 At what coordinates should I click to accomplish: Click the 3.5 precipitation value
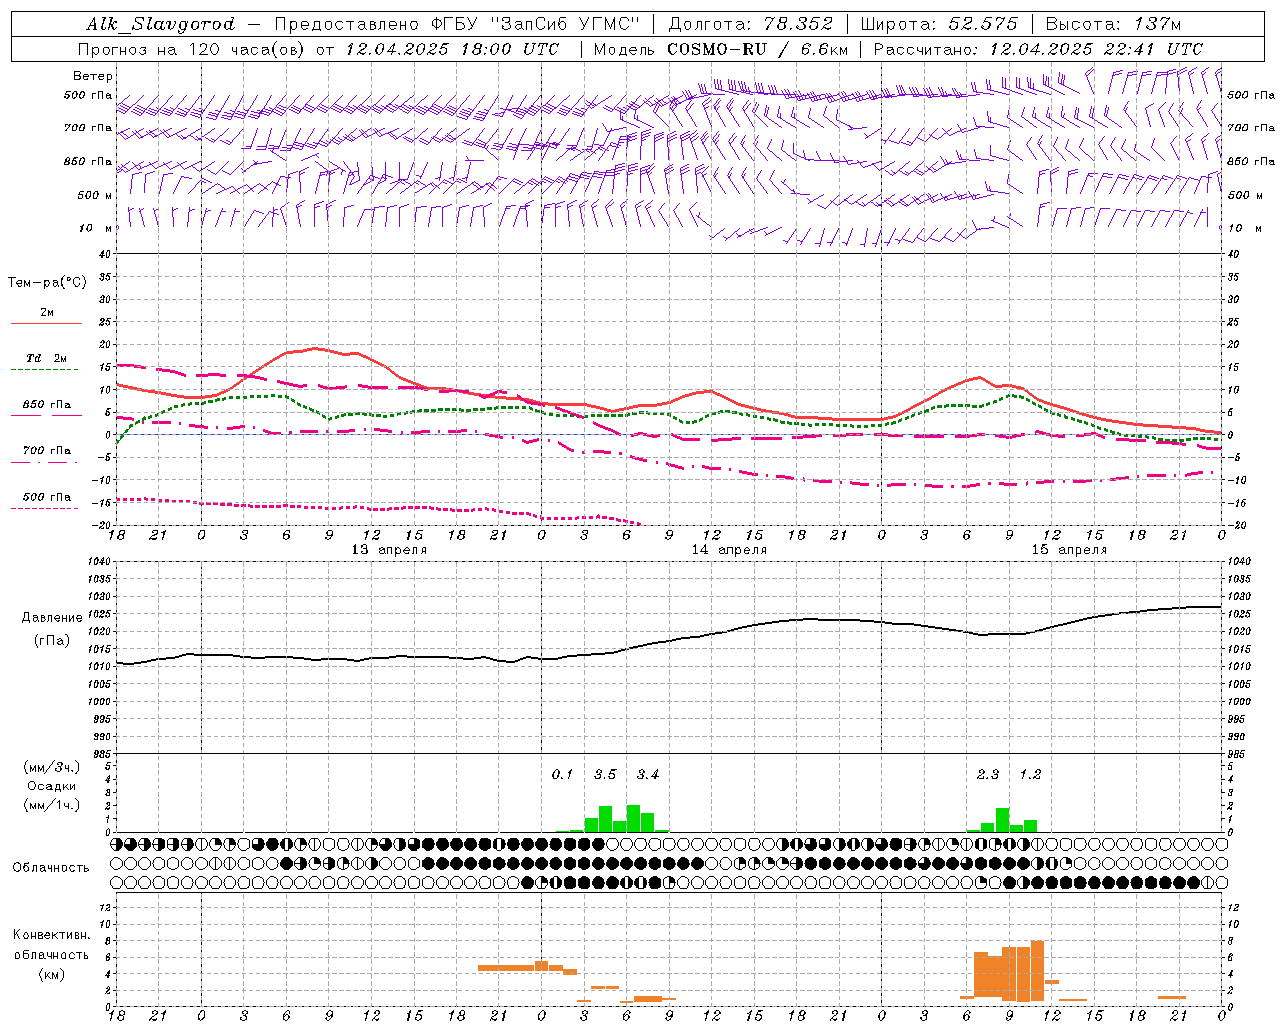click(x=605, y=775)
